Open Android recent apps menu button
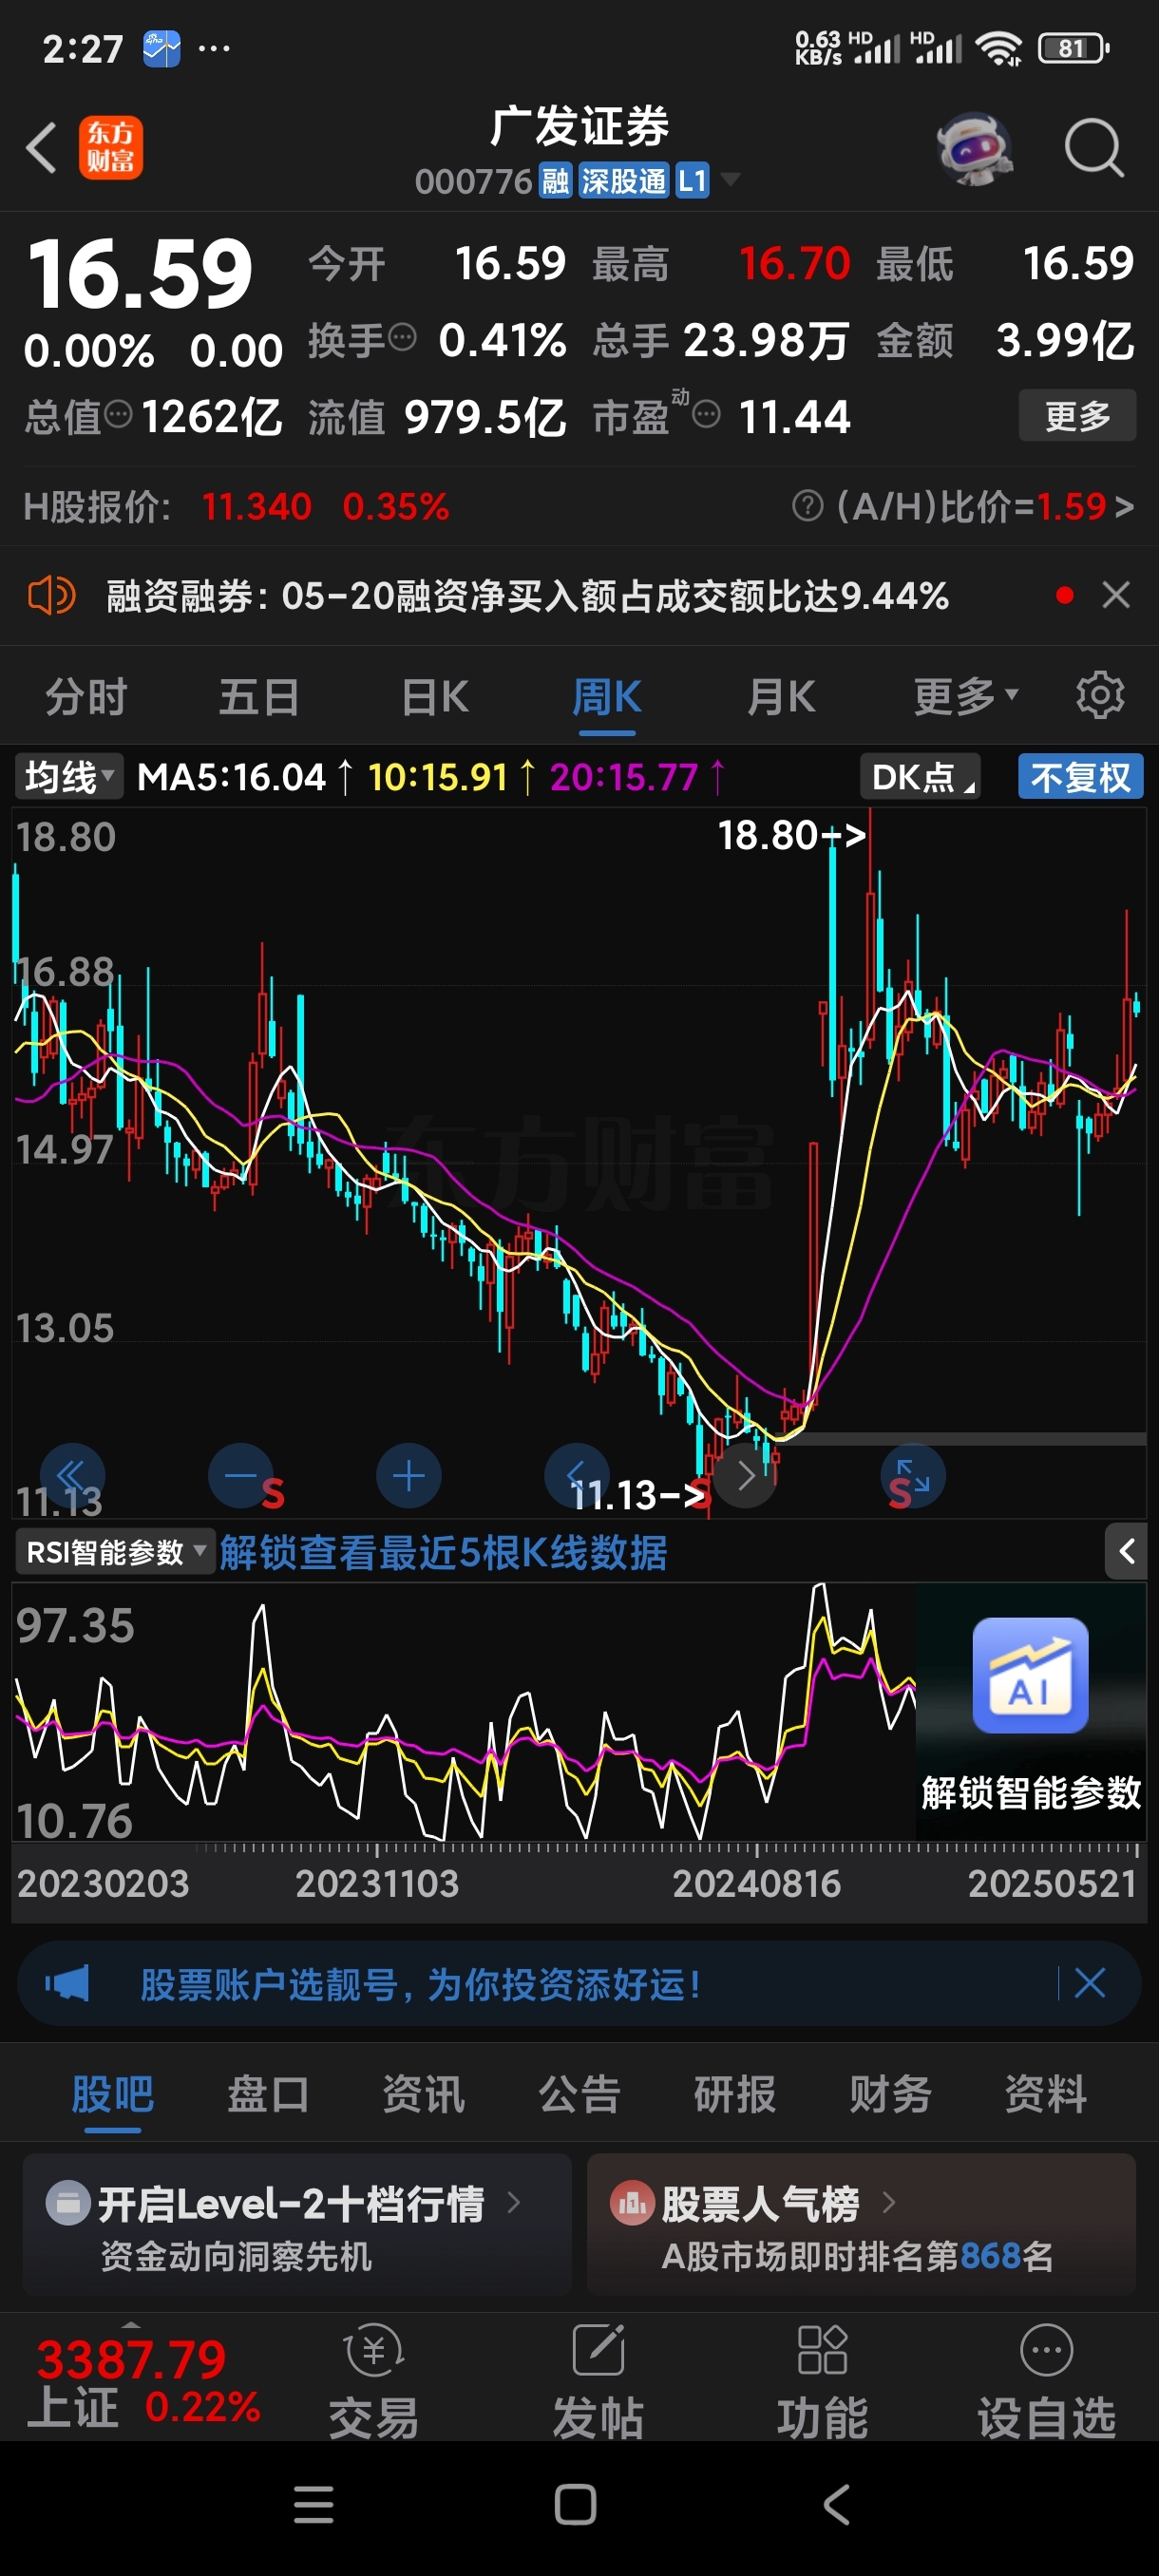This screenshot has height=2576, width=1159. point(313,2505)
